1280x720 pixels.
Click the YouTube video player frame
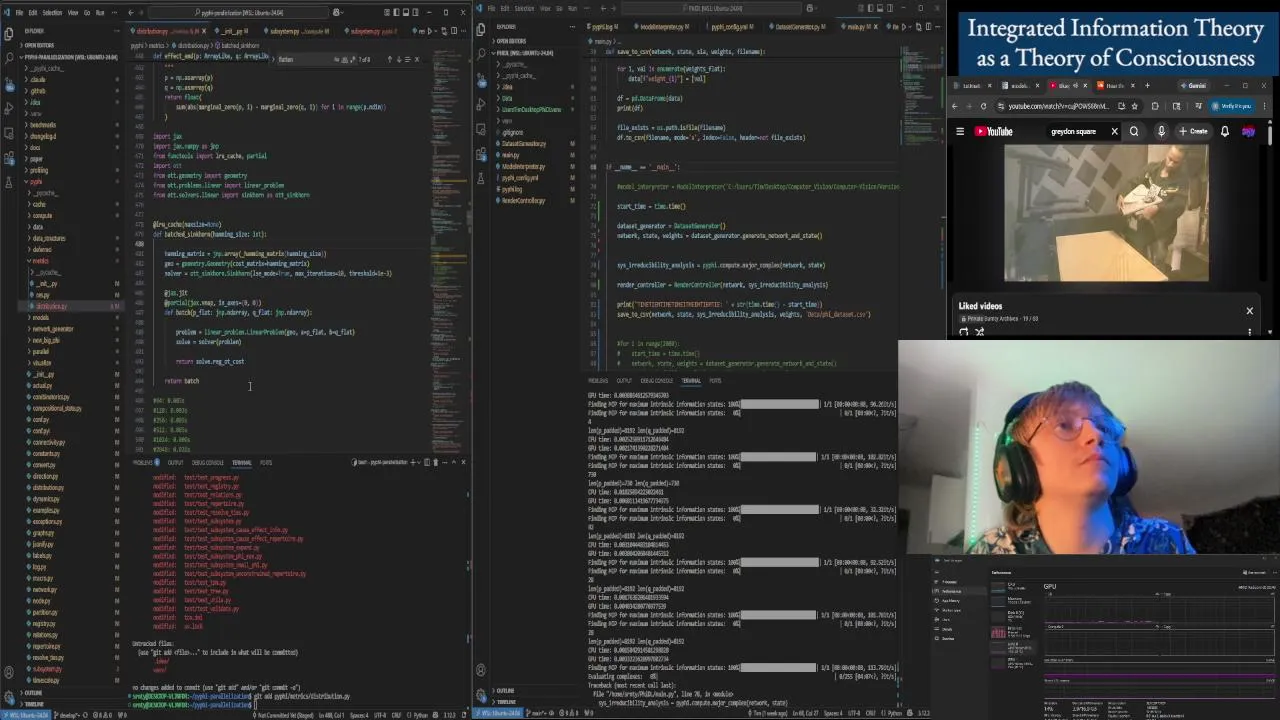(1107, 213)
